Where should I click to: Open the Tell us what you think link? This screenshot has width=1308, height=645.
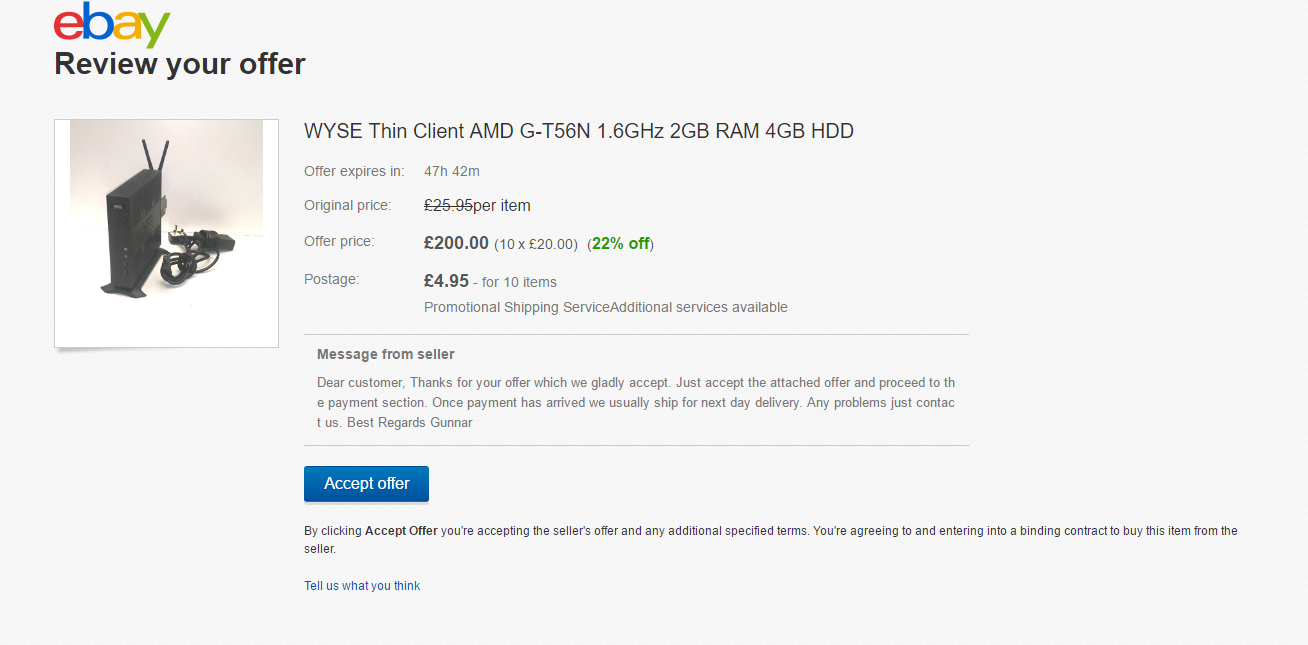(x=362, y=586)
